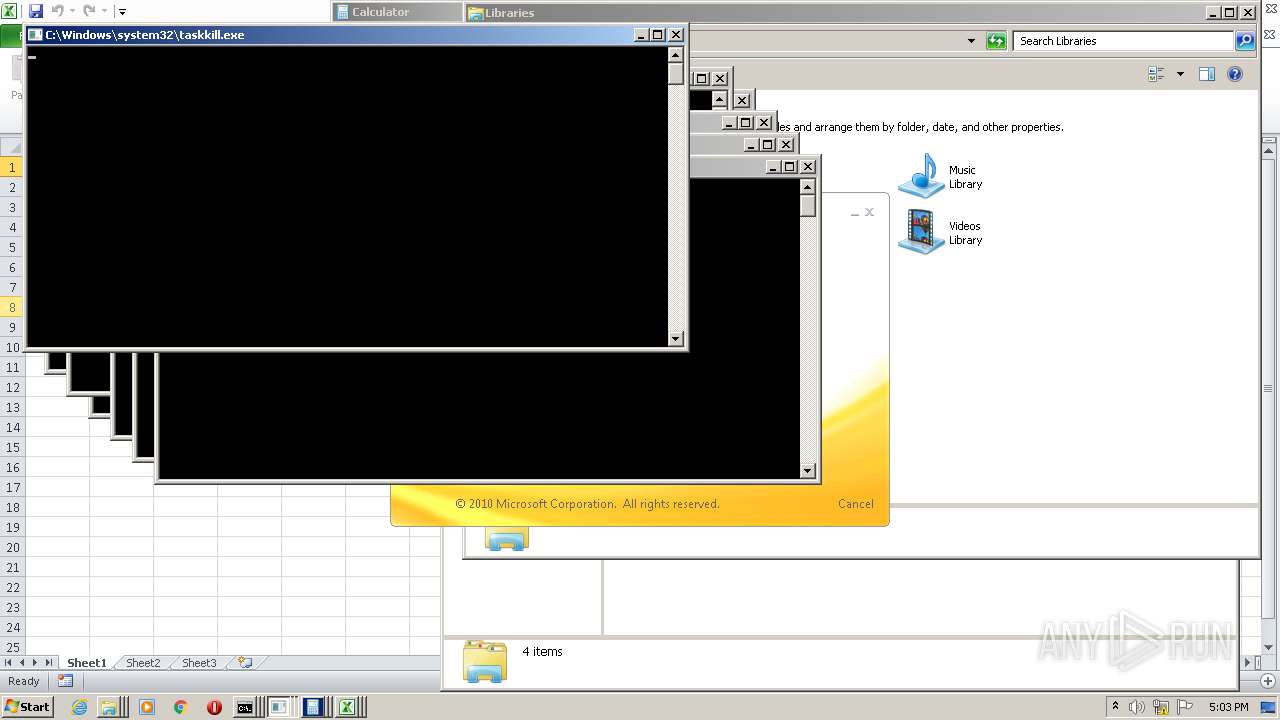Click the Action Center flag tray icon
1280x720 pixels.
click(x=1186, y=707)
